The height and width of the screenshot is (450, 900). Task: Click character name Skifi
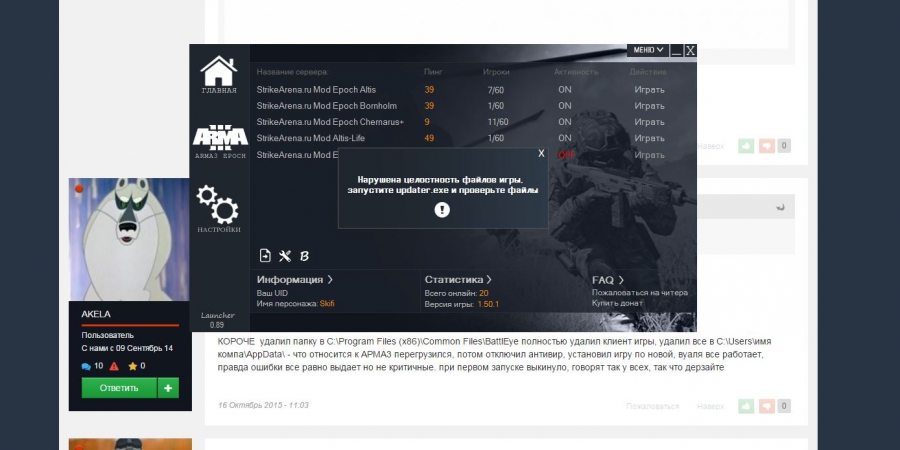pyautogui.click(x=327, y=303)
